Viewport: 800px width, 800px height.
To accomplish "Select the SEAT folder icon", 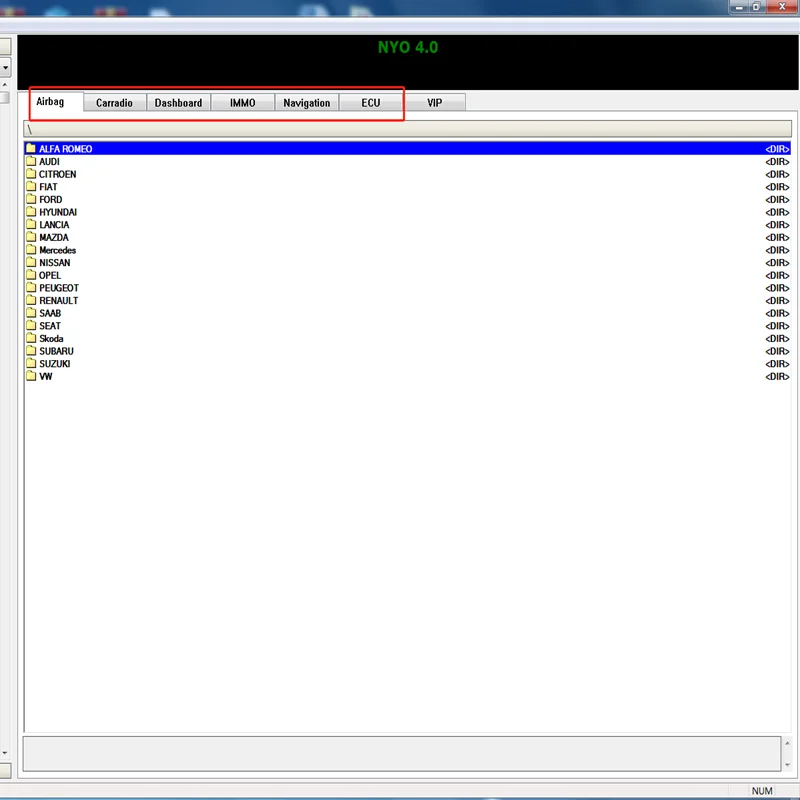I will 31,326.
